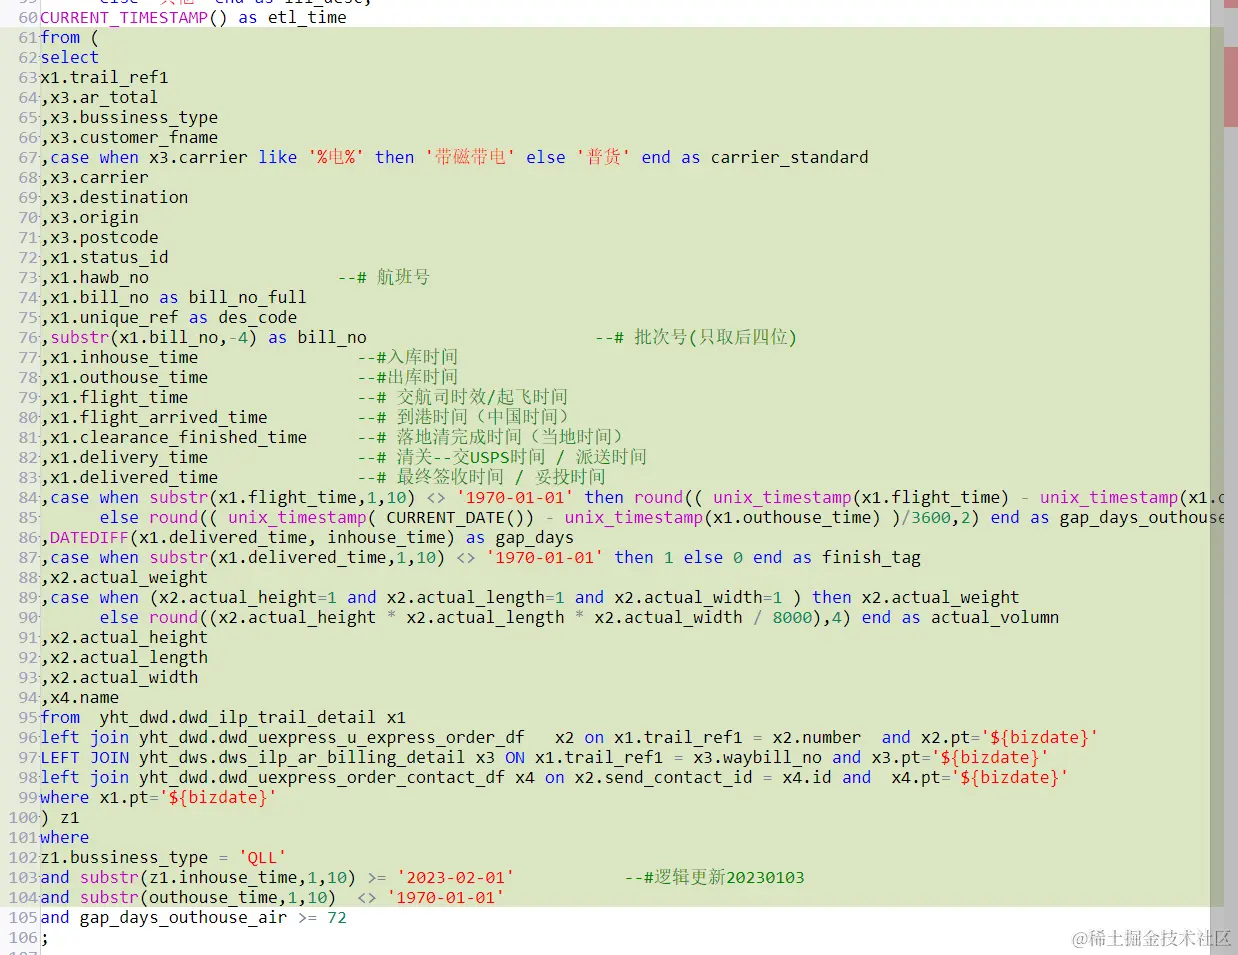Click the 8000 divisor value

coord(792,617)
